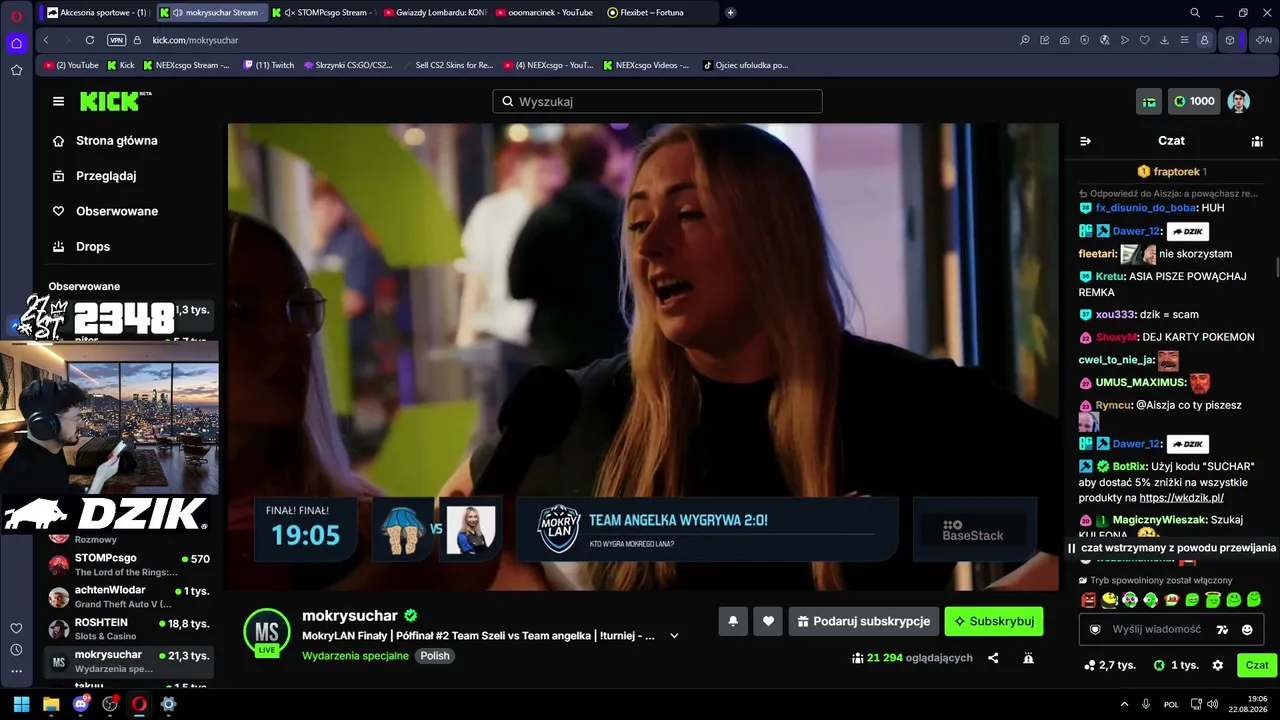Open the Opera menu logo
Screen dimensions: 1280x720
pos(16,14)
